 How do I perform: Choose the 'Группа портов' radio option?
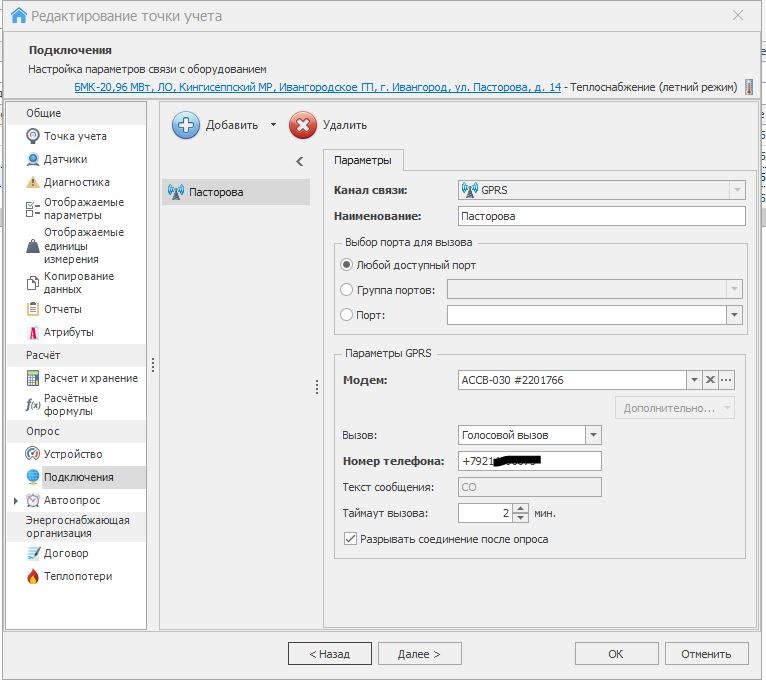[x=347, y=290]
